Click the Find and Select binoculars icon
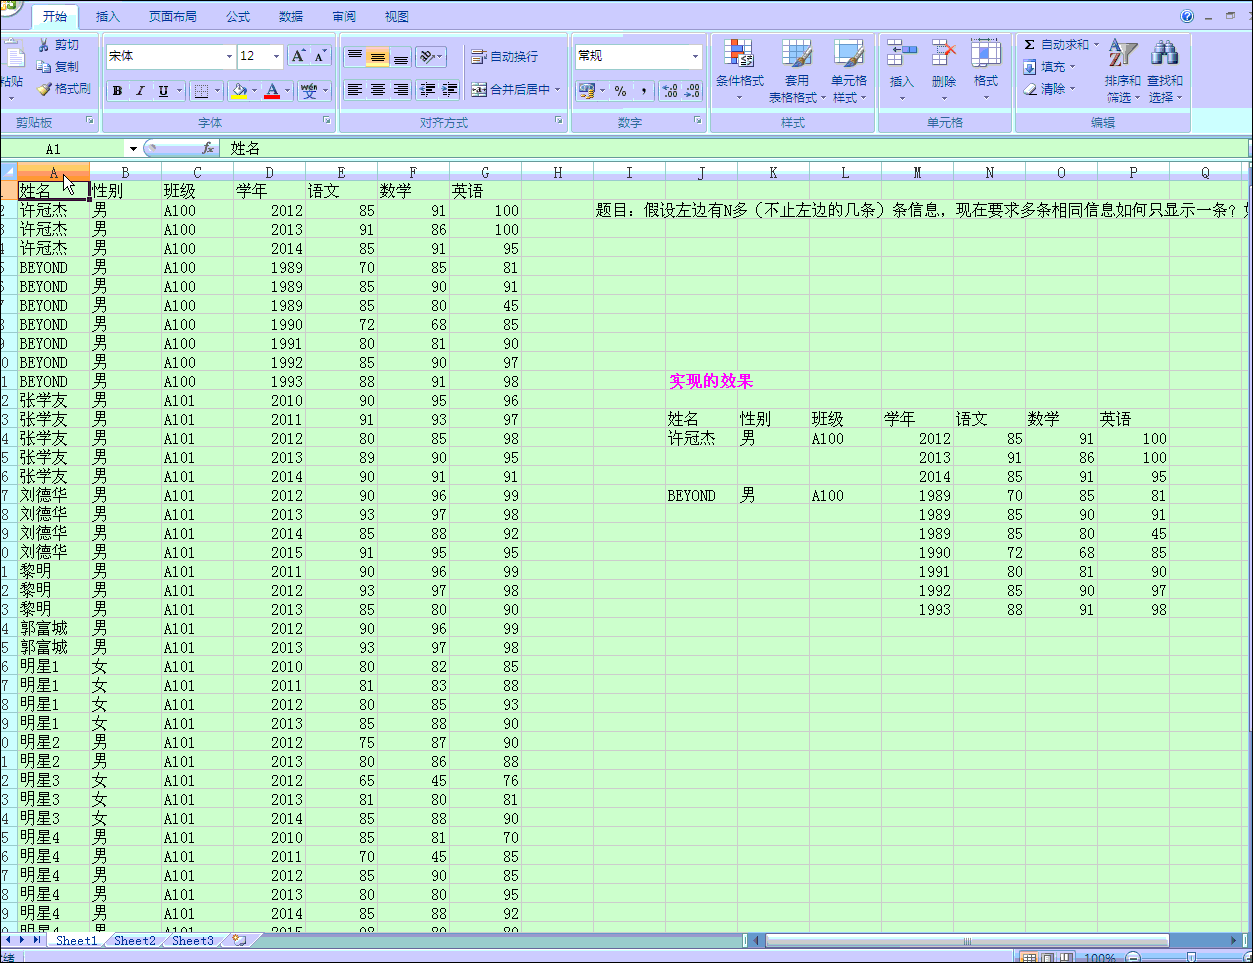This screenshot has height=963, width=1253. click(1164, 67)
